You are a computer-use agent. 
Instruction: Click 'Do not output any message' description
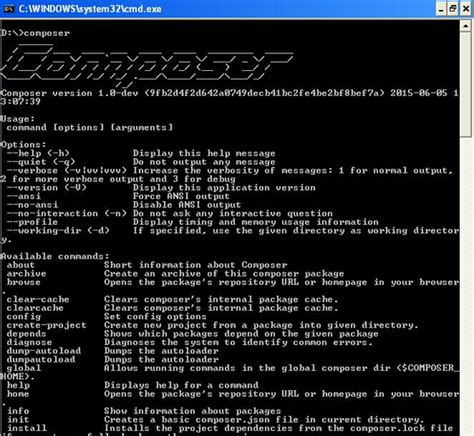(204, 162)
